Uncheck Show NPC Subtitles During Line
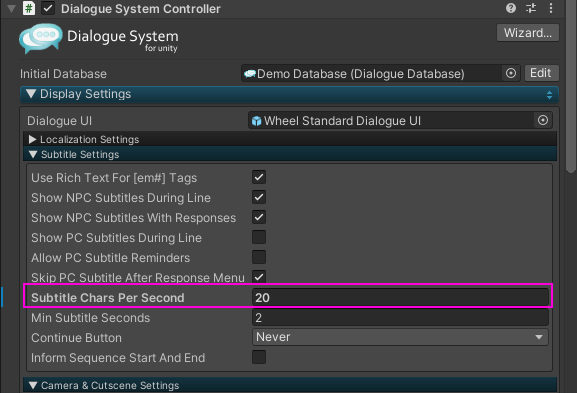This screenshot has height=393, width=577. [259, 197]
